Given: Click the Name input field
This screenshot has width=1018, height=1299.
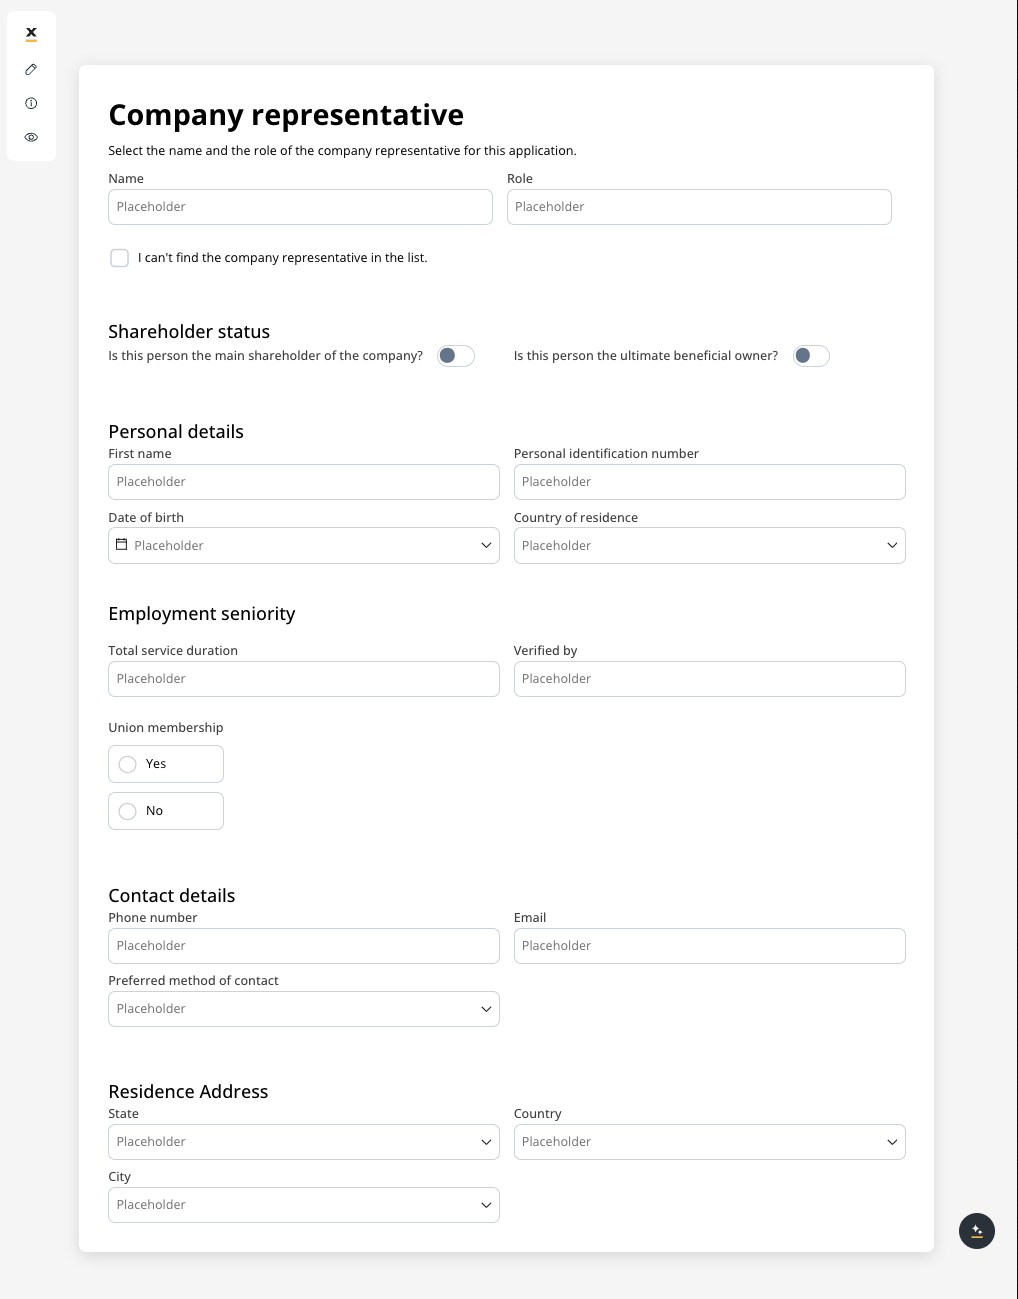Looking at the screenshot, I should [300, 207].
